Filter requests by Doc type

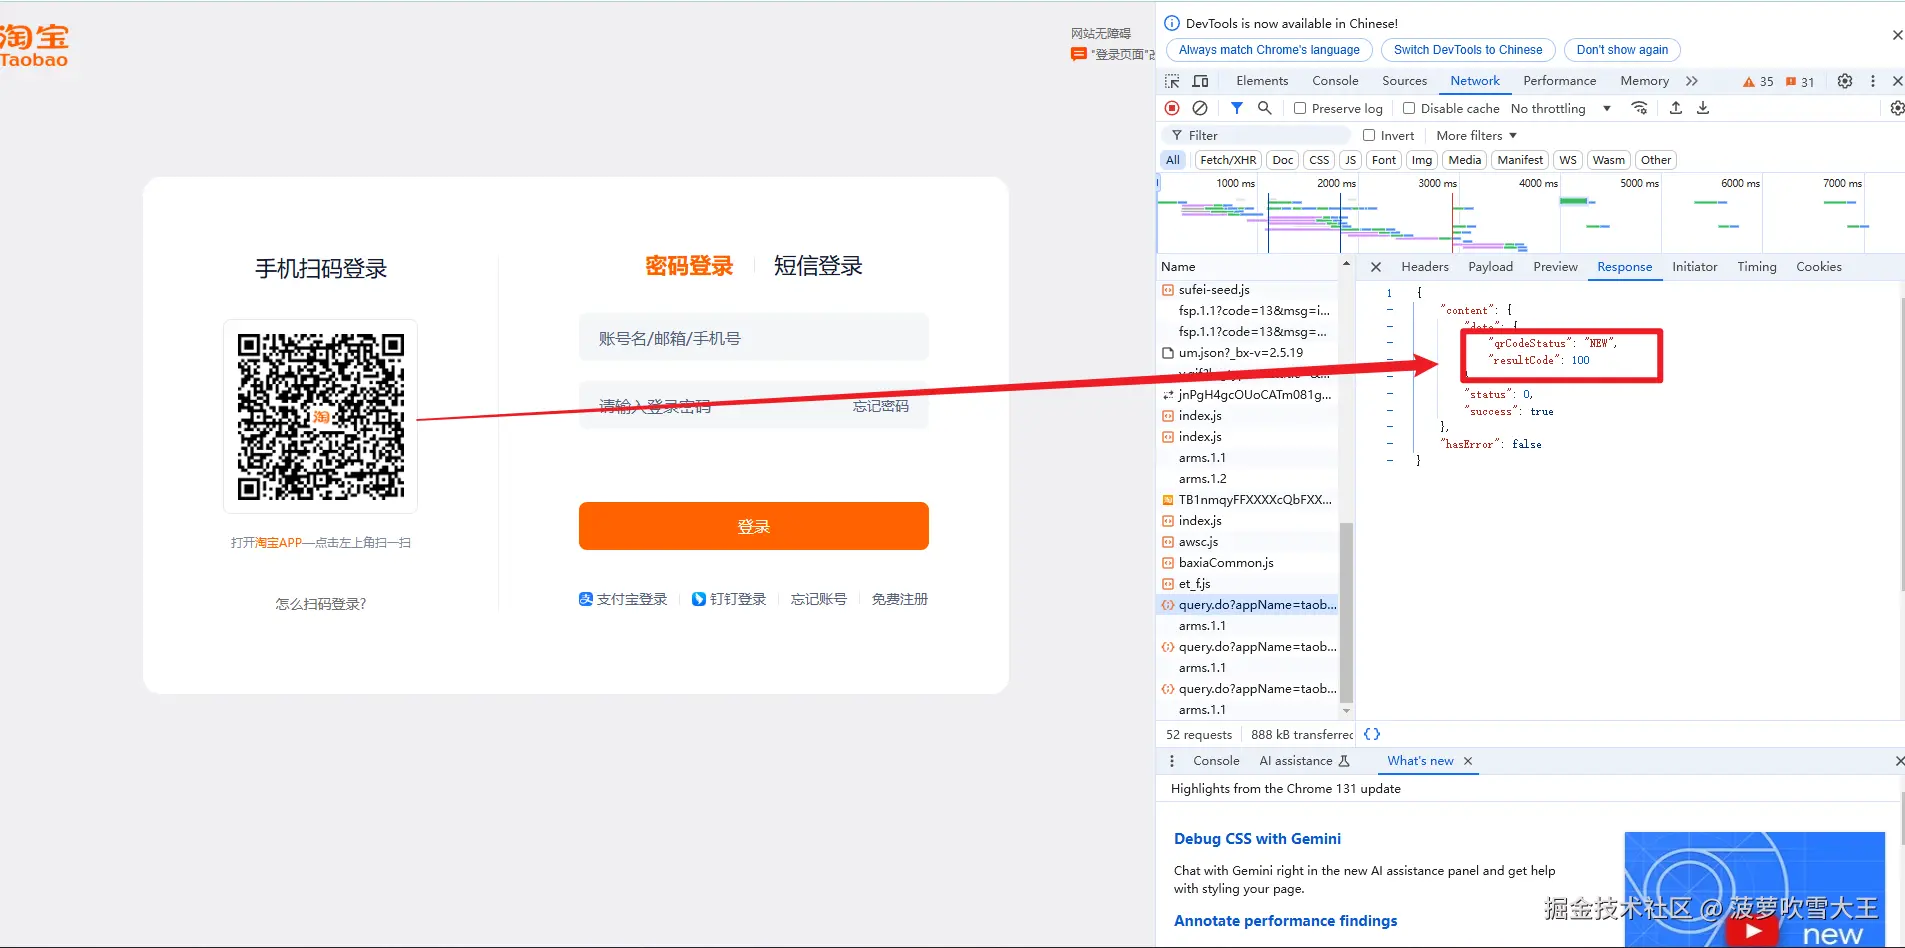tap(1283, 160)
